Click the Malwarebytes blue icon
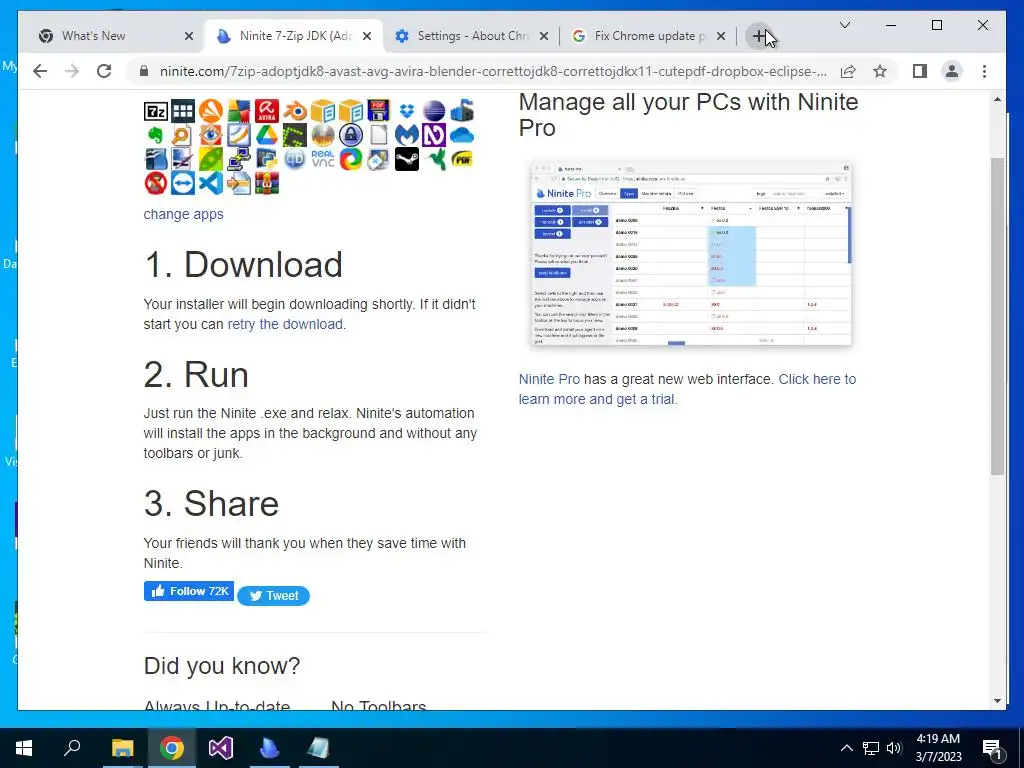 click(406, 135)
